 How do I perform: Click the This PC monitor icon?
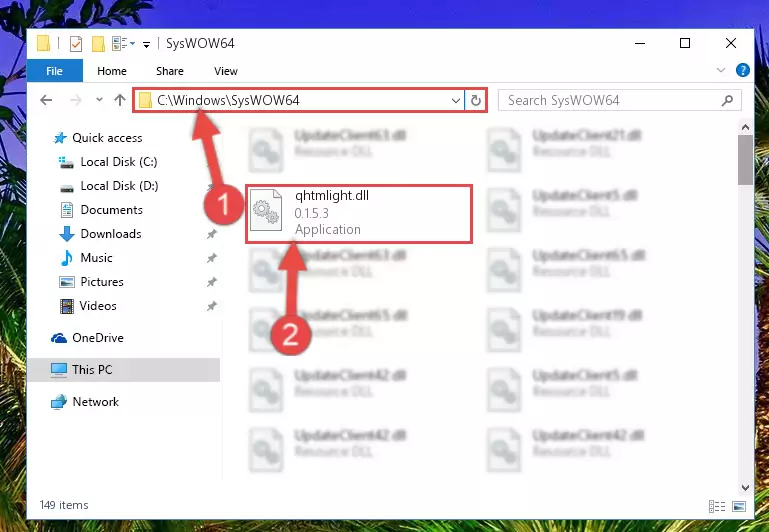59,370
